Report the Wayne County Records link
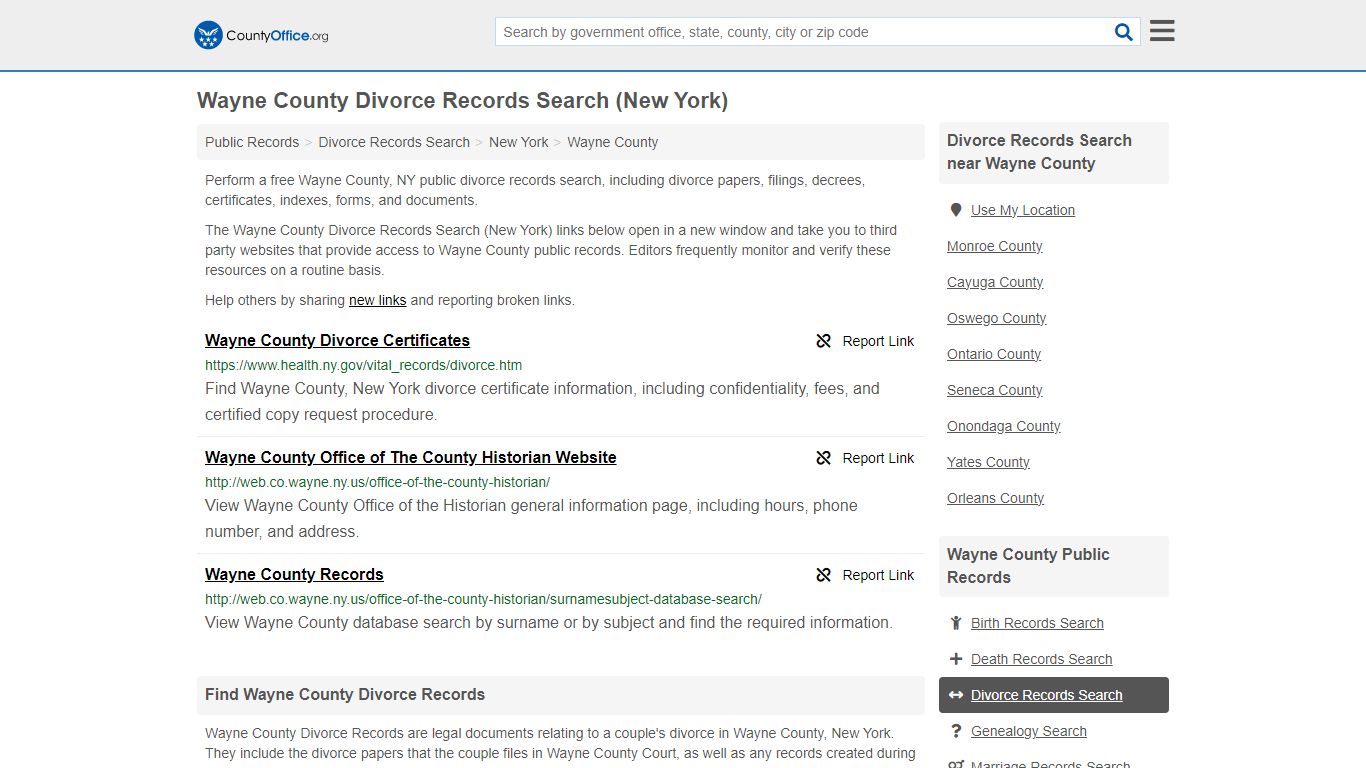Viewport: 1366px width, 768px height. [865, 575]
